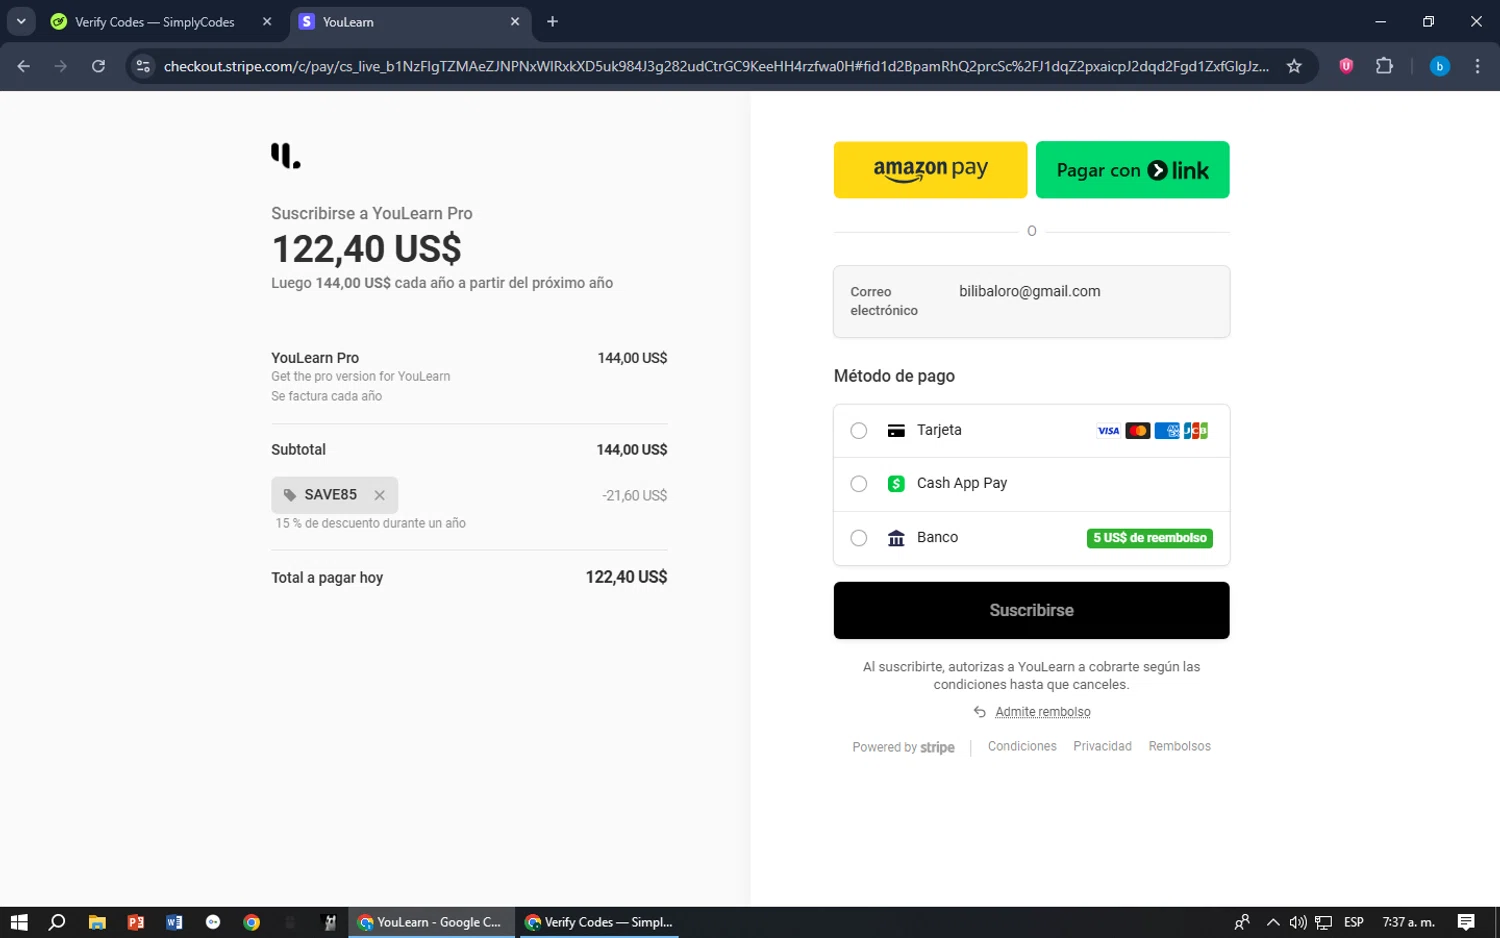Click the bank building icon beside Banco
The width and height of the screenshot is (1500, 938).
coord(896,538)
